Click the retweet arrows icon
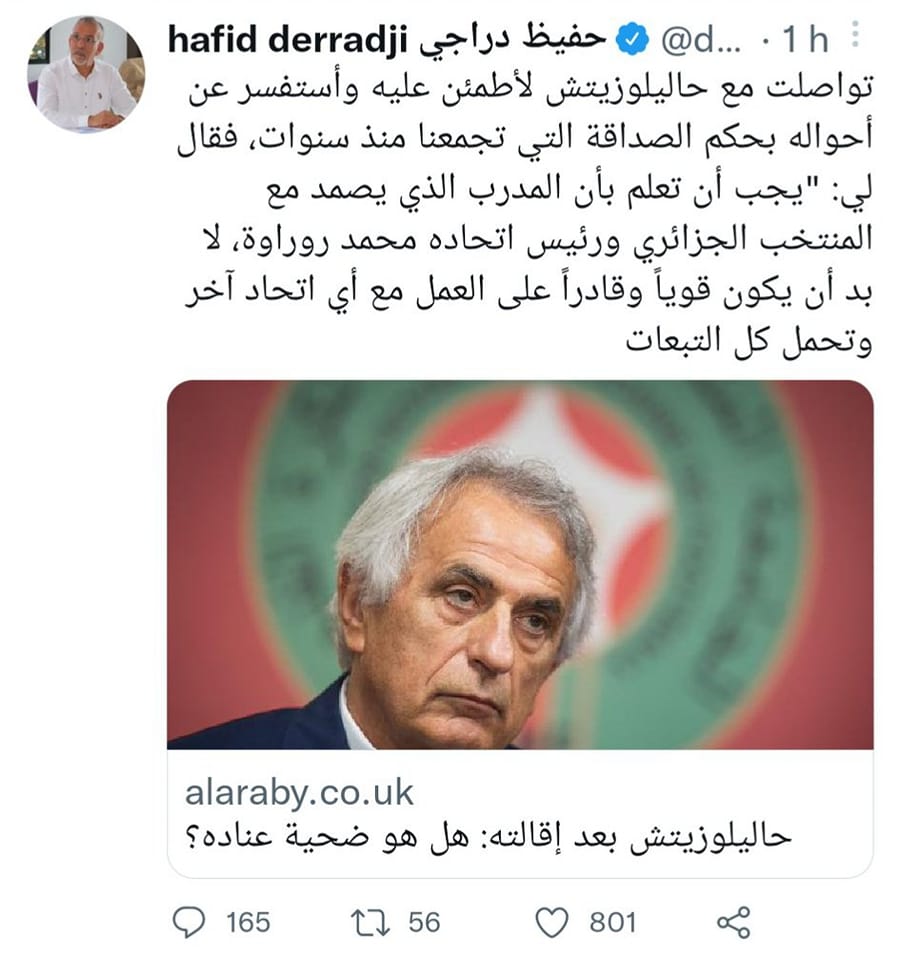Screen dimensions: 900x960 pos(370,923)
